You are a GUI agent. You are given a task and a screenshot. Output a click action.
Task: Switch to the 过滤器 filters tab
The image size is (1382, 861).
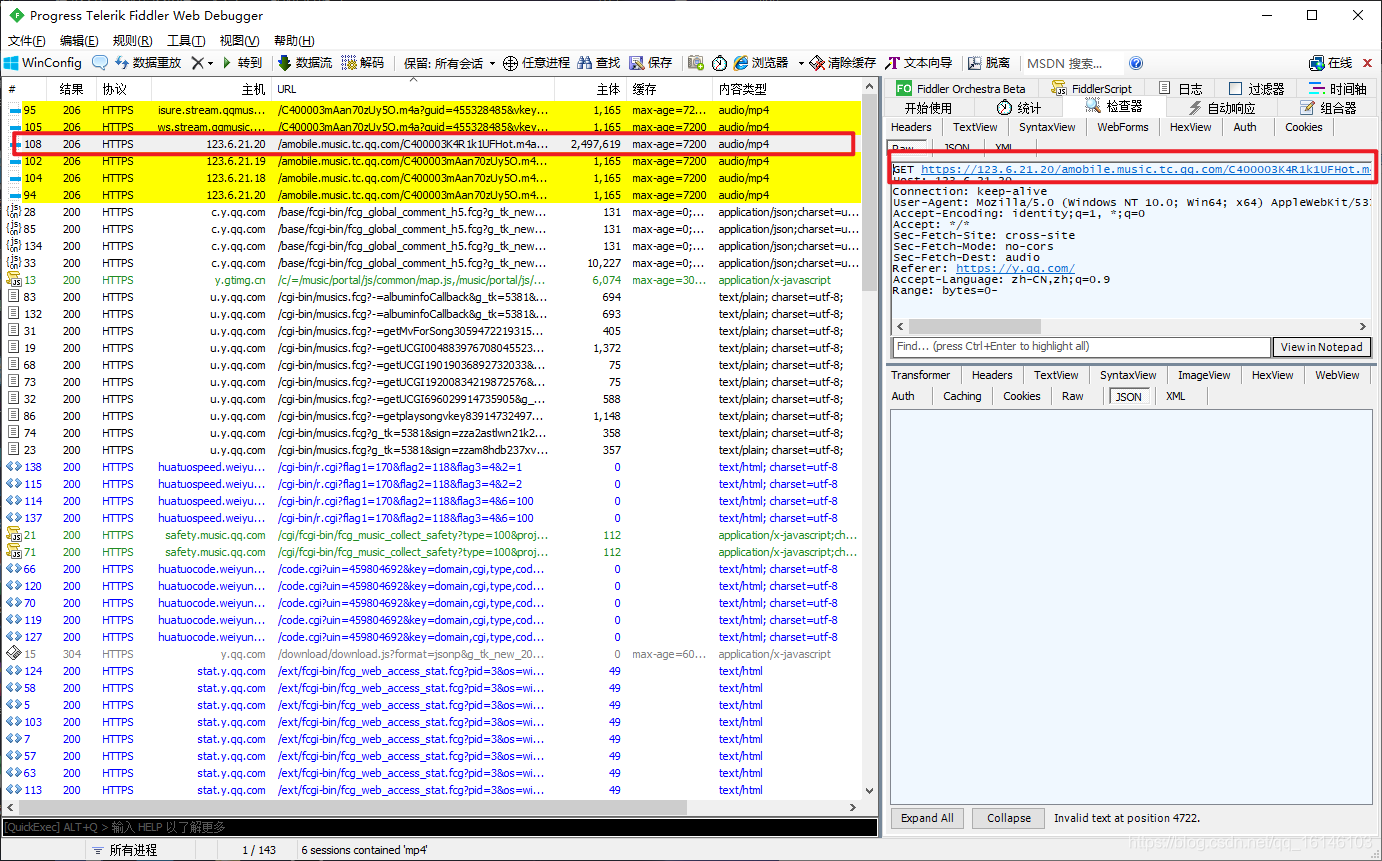click(1256, 88)
